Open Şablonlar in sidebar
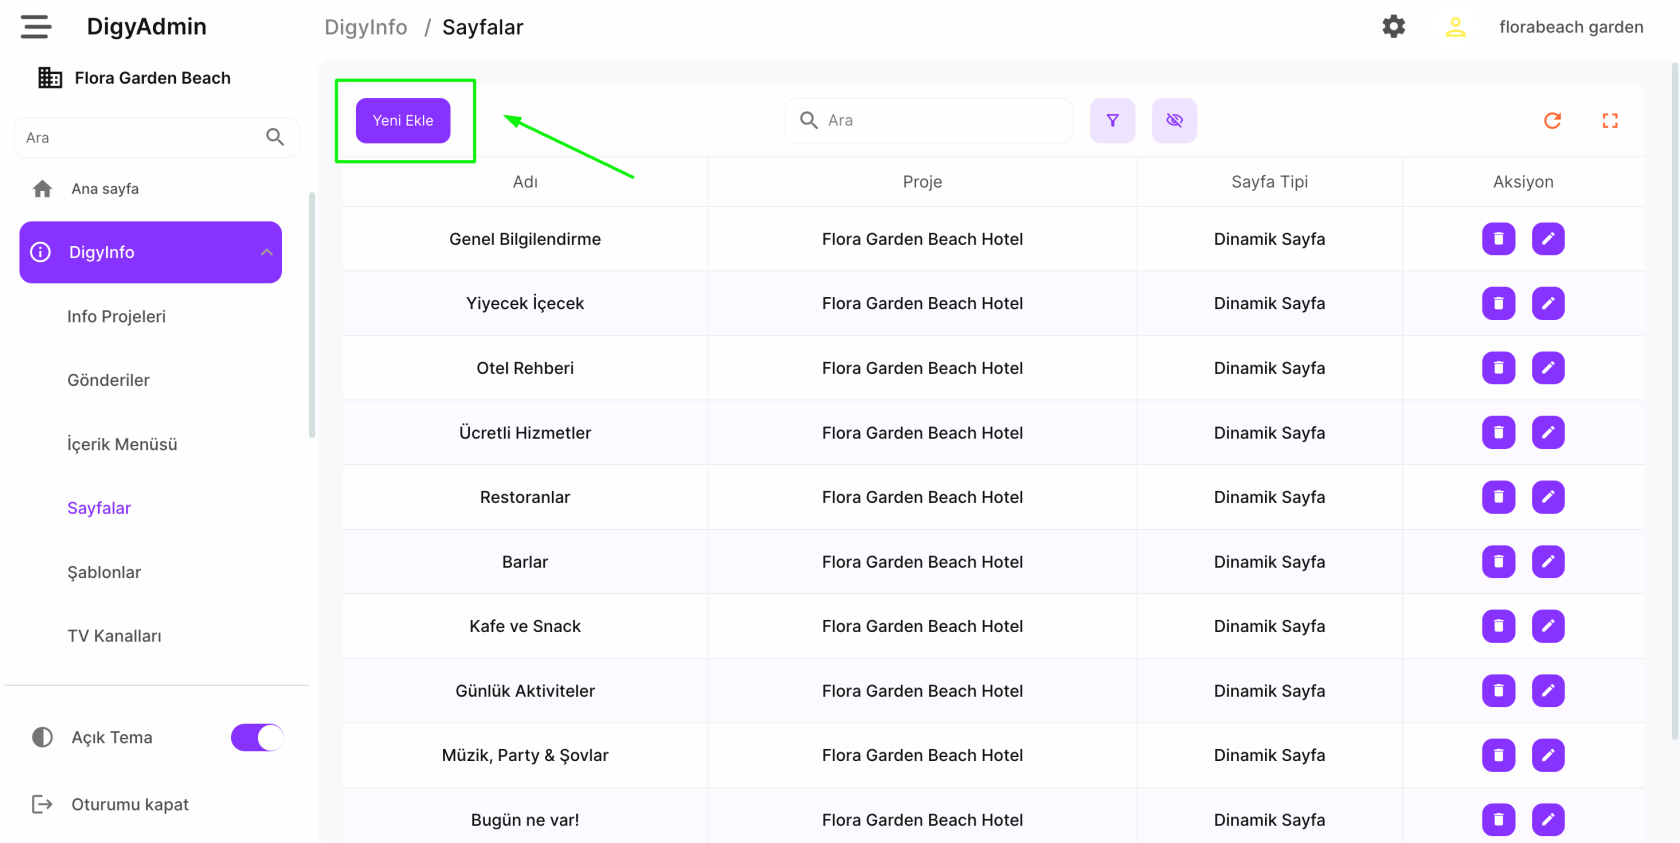Screen dimensions: 1680x843 (x=104, y=572)
